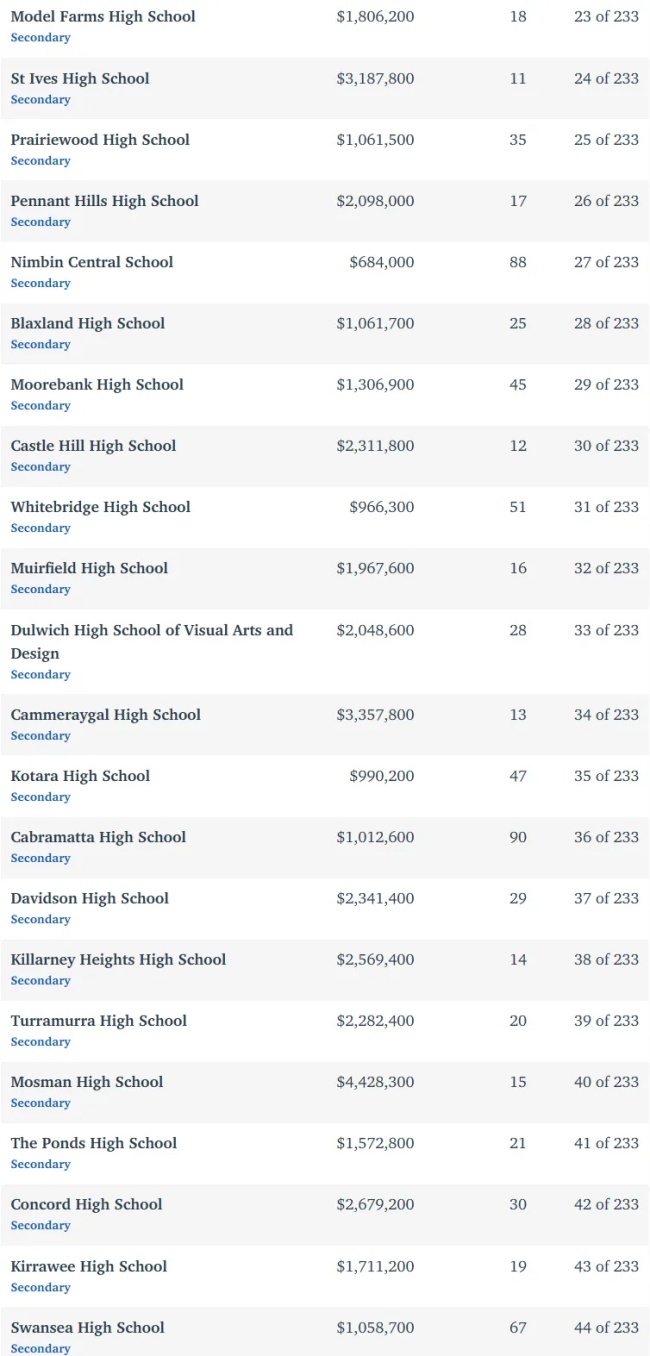The height and width of the screenshot is (1356, 650).
Task: Open Model Farms High School link
Action: [103, 17]
